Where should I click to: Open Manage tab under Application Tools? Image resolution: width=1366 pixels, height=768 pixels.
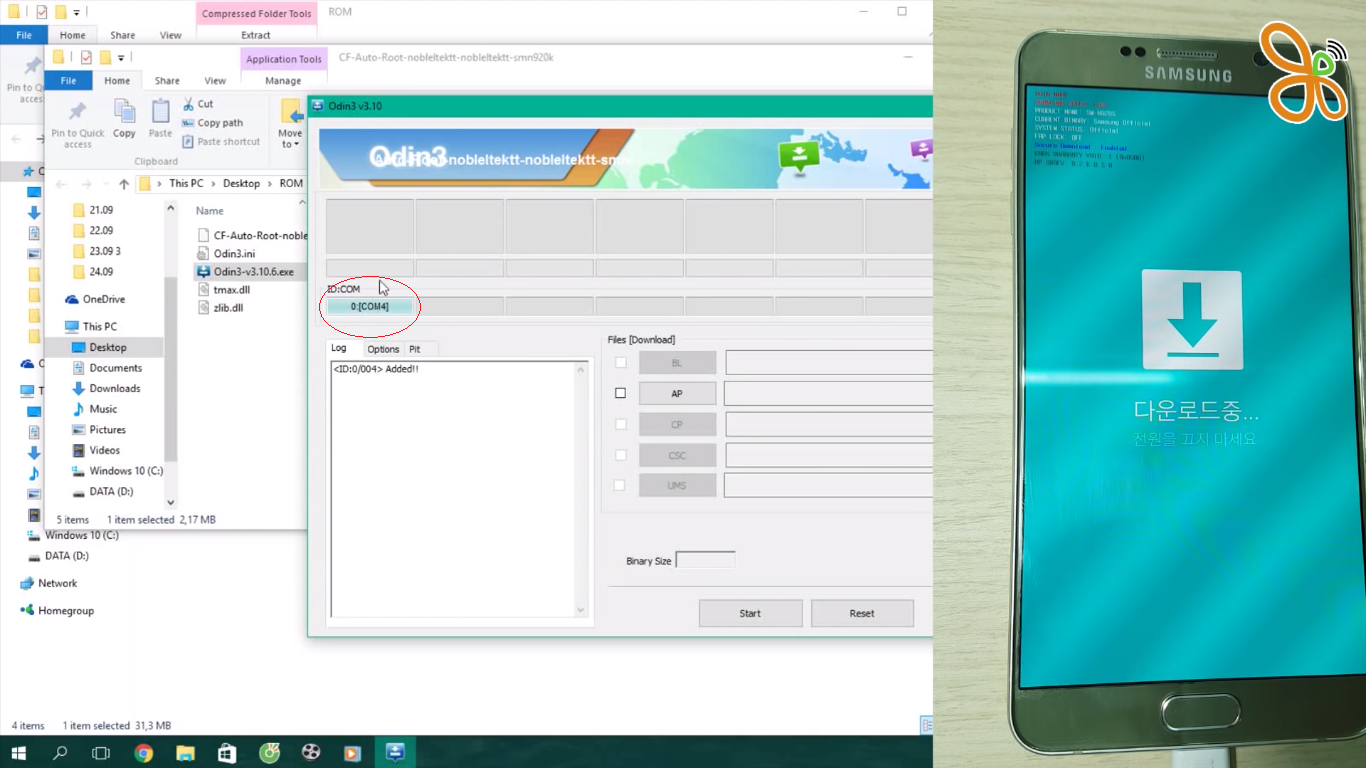click(x=283, y=81)
